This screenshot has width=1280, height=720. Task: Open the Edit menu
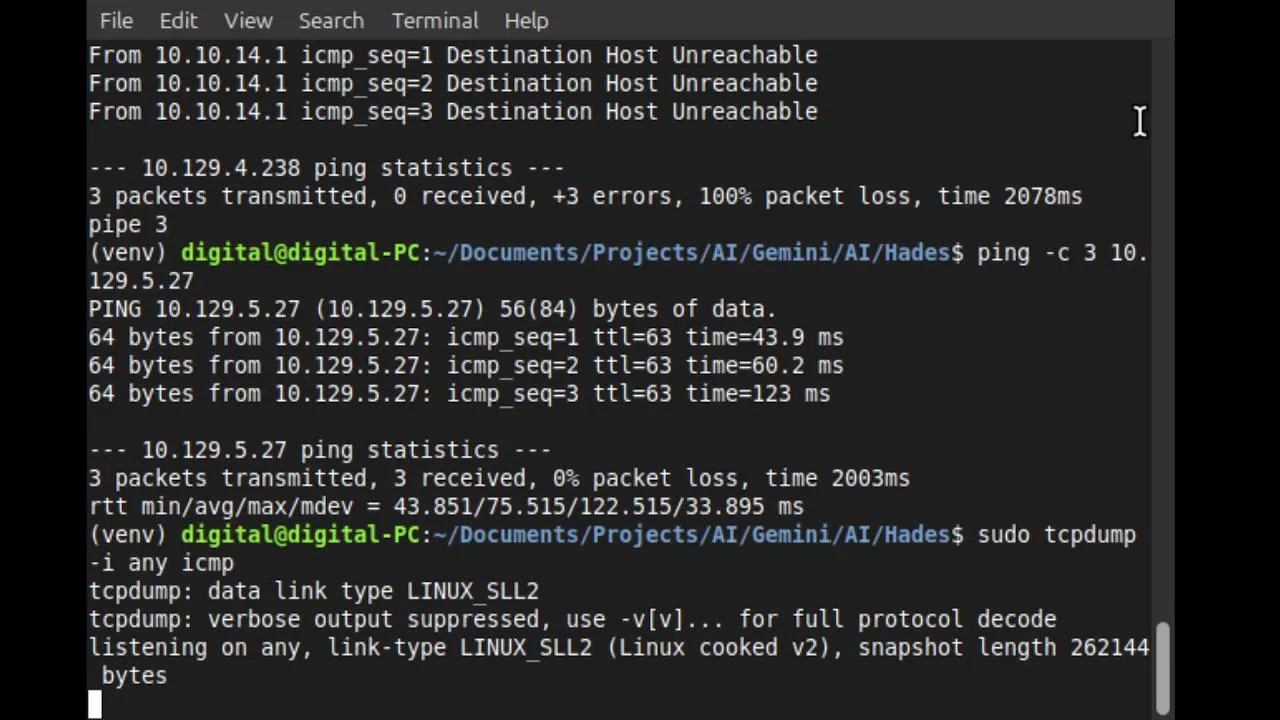178,20
